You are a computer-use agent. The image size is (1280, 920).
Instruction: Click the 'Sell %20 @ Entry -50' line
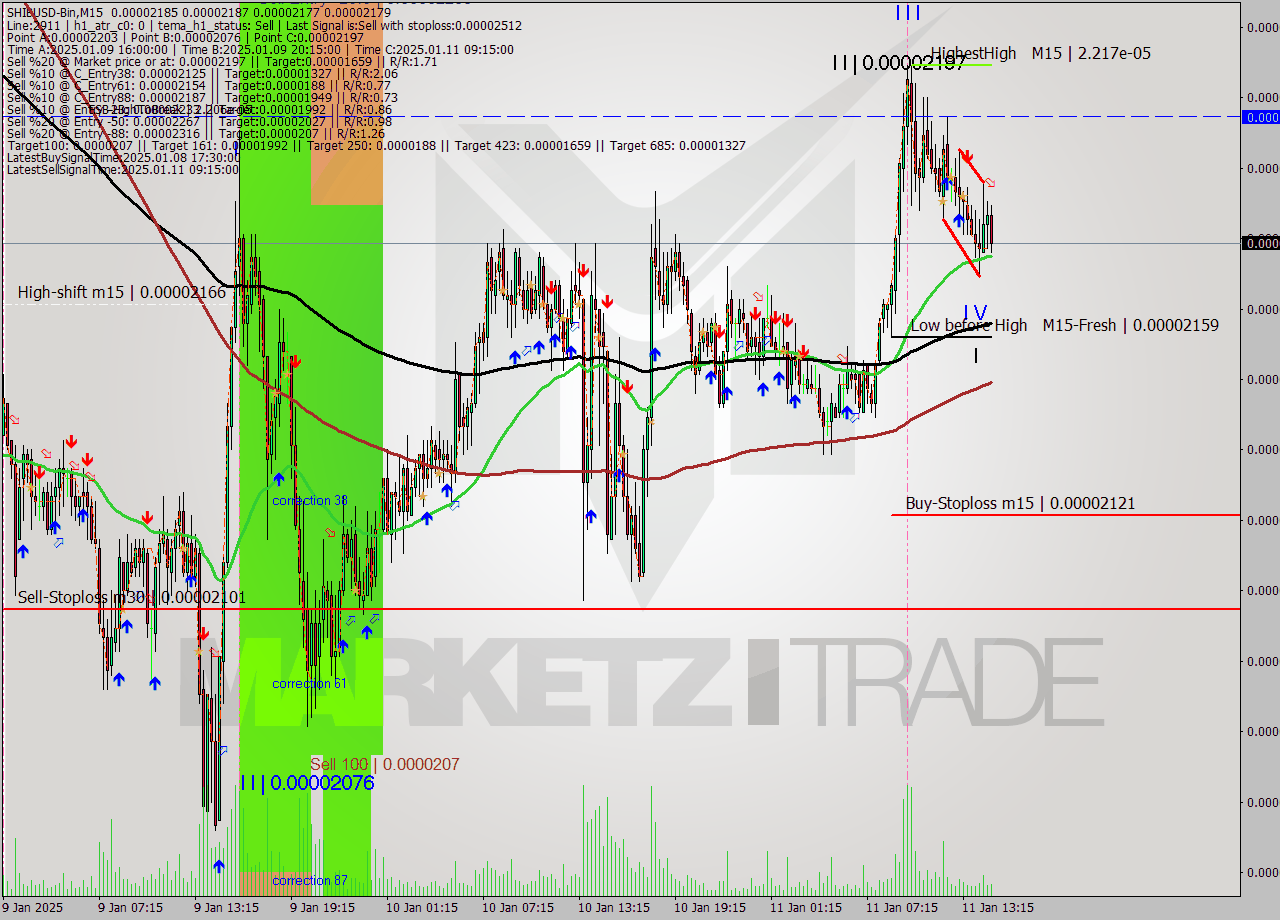pyautogui.click(x=199, y=121)
